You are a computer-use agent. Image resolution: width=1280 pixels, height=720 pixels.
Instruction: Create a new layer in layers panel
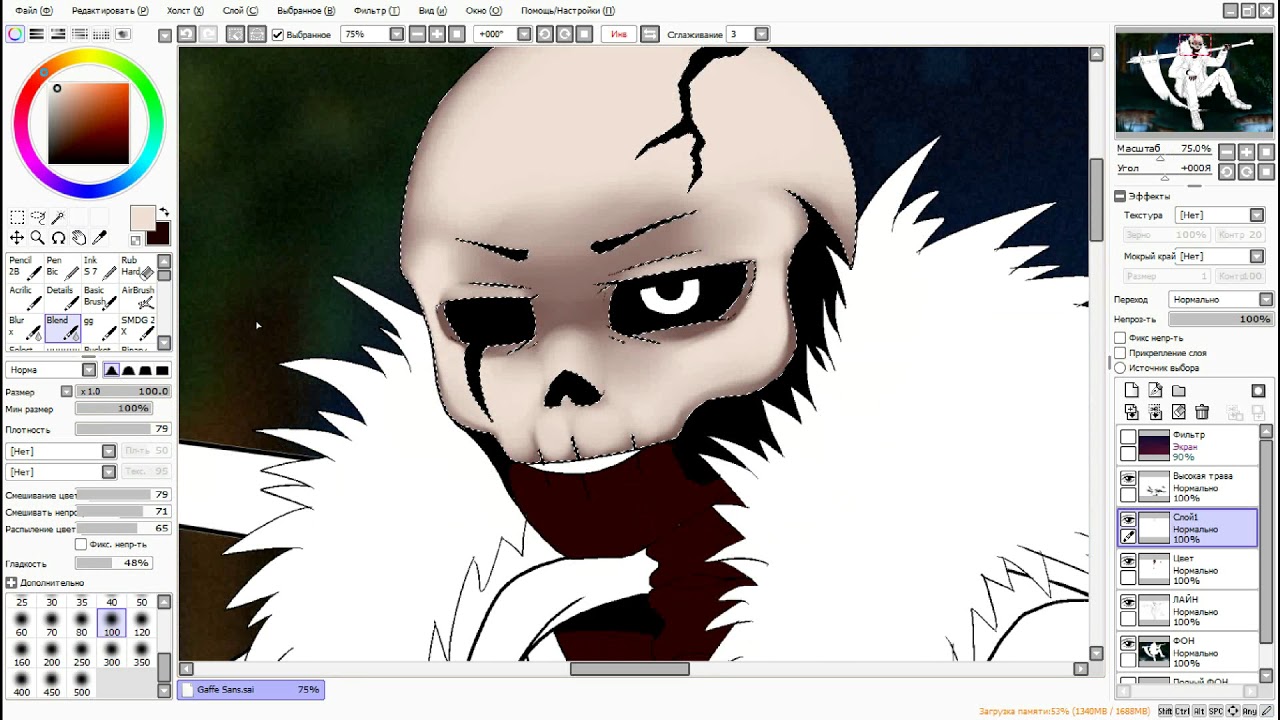[x=1131, y=391]
